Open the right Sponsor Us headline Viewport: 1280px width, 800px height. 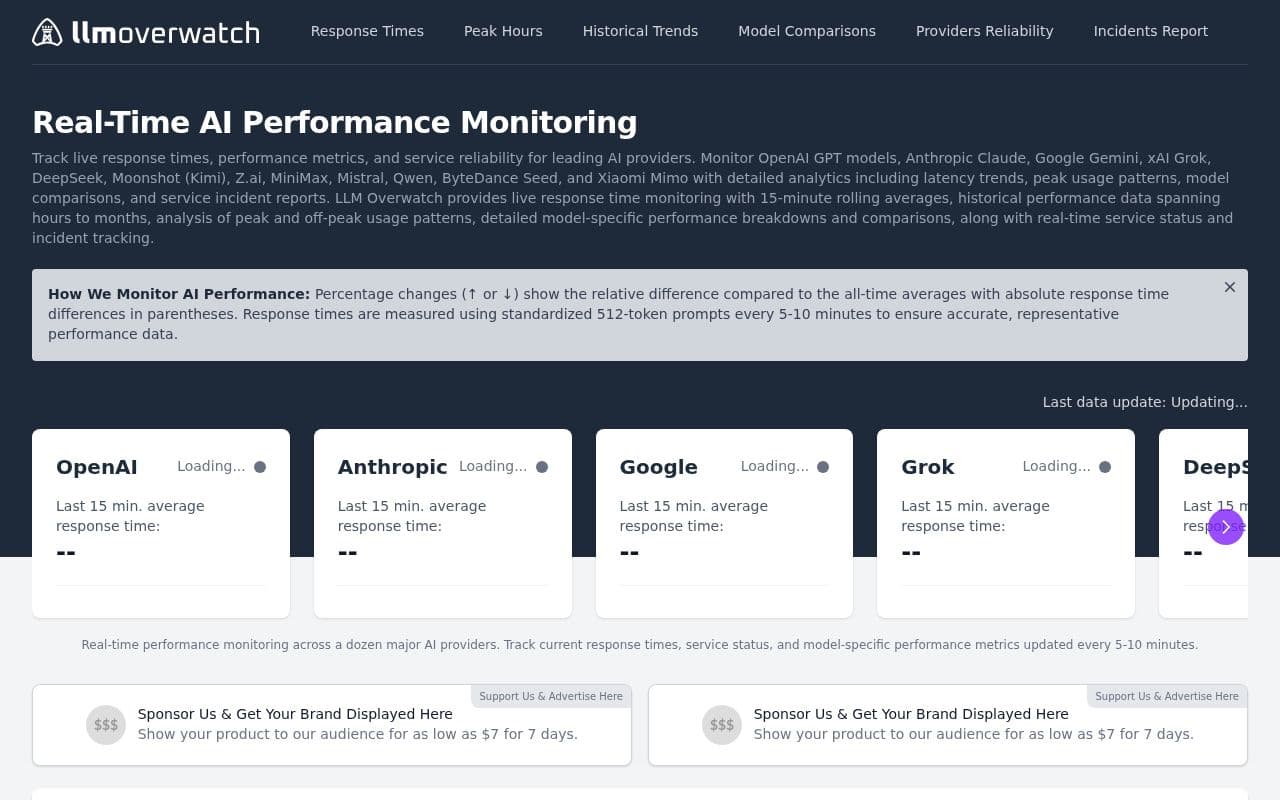[x=911, y=714]
